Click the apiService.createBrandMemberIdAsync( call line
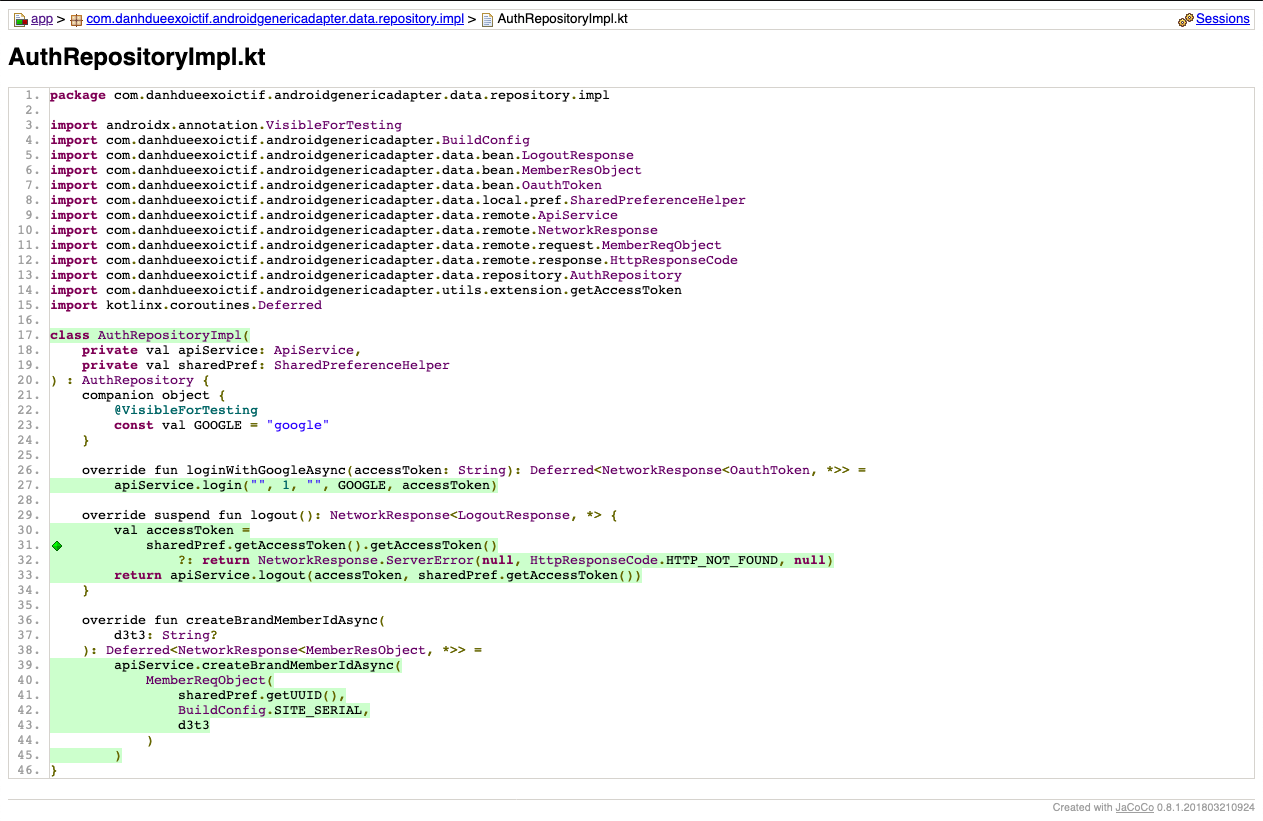This screenshot has width=1263, height=821. [258, 666]
